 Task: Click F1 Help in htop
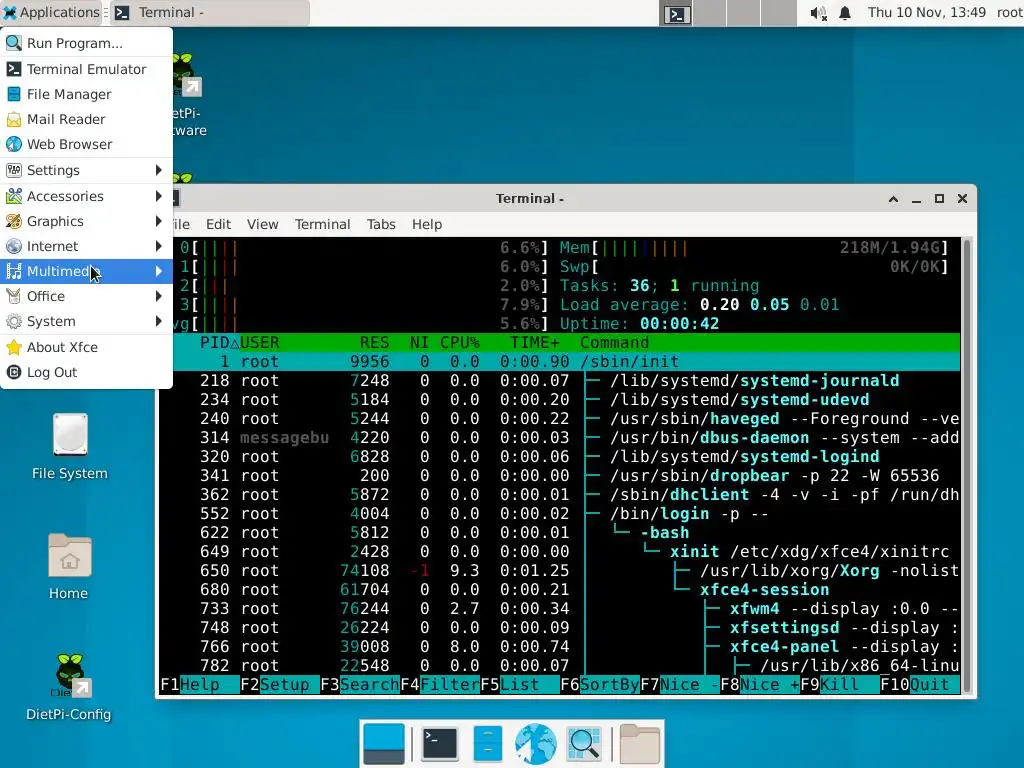click(199, 684)
